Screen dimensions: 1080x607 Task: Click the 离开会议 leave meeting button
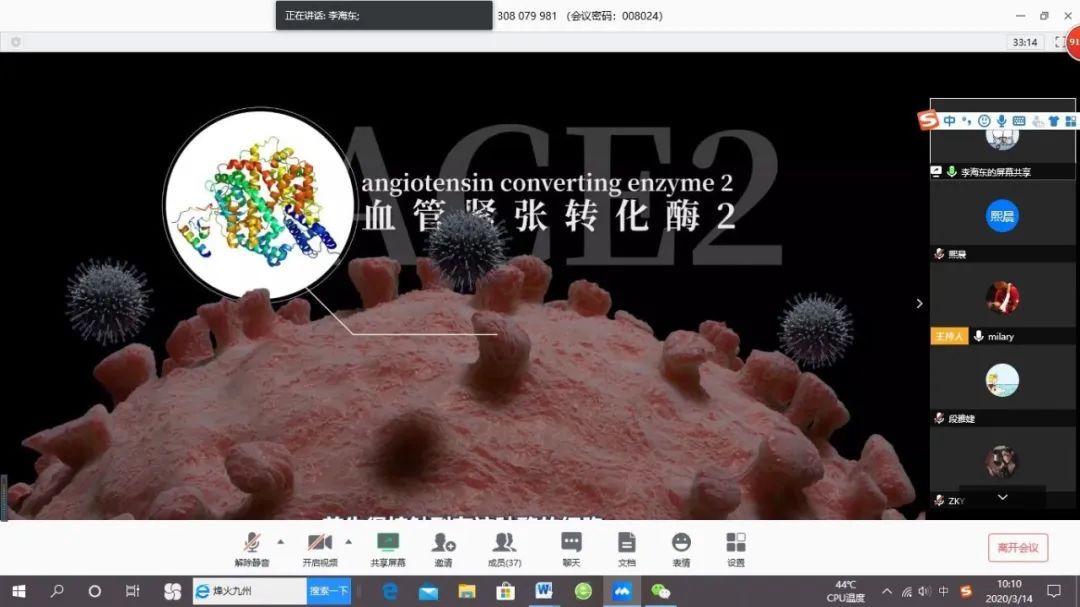(x=1018, y=547)
